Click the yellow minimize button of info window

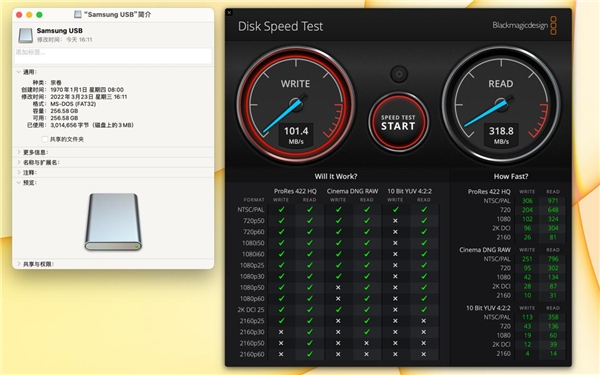coord(29,15)
